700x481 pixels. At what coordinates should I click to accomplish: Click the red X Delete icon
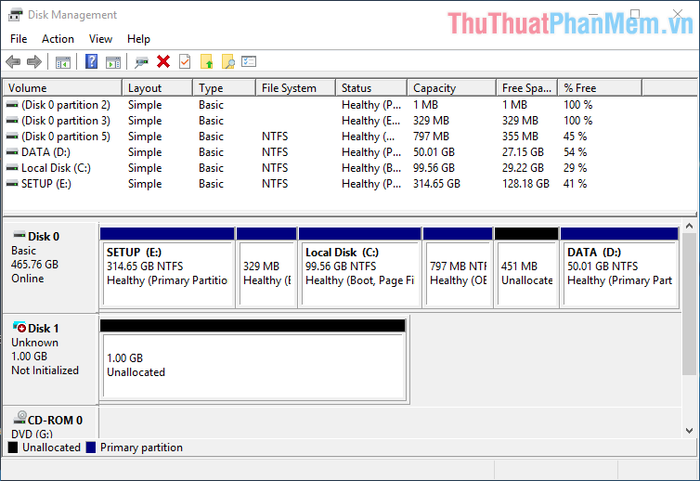(163, 62)
